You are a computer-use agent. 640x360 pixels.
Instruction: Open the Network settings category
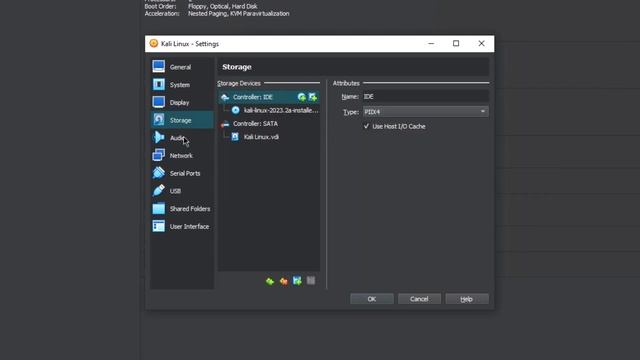(182, 156)
